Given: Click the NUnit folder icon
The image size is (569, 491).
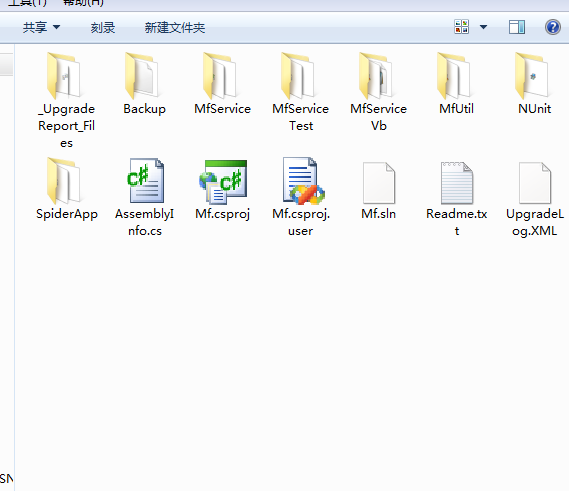Looking at the screenshot, I should click(532, 76).
